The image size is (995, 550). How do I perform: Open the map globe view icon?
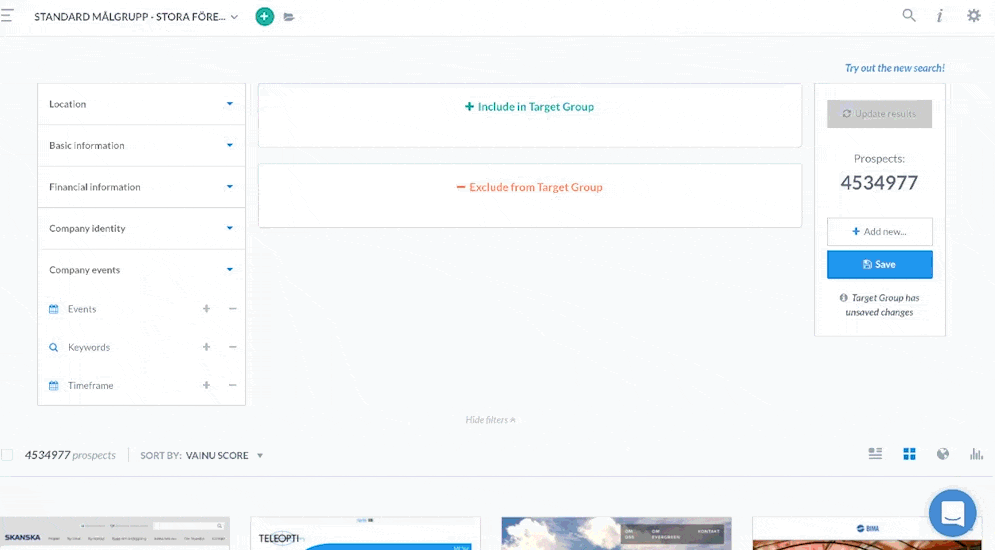(x=942, y=454)
